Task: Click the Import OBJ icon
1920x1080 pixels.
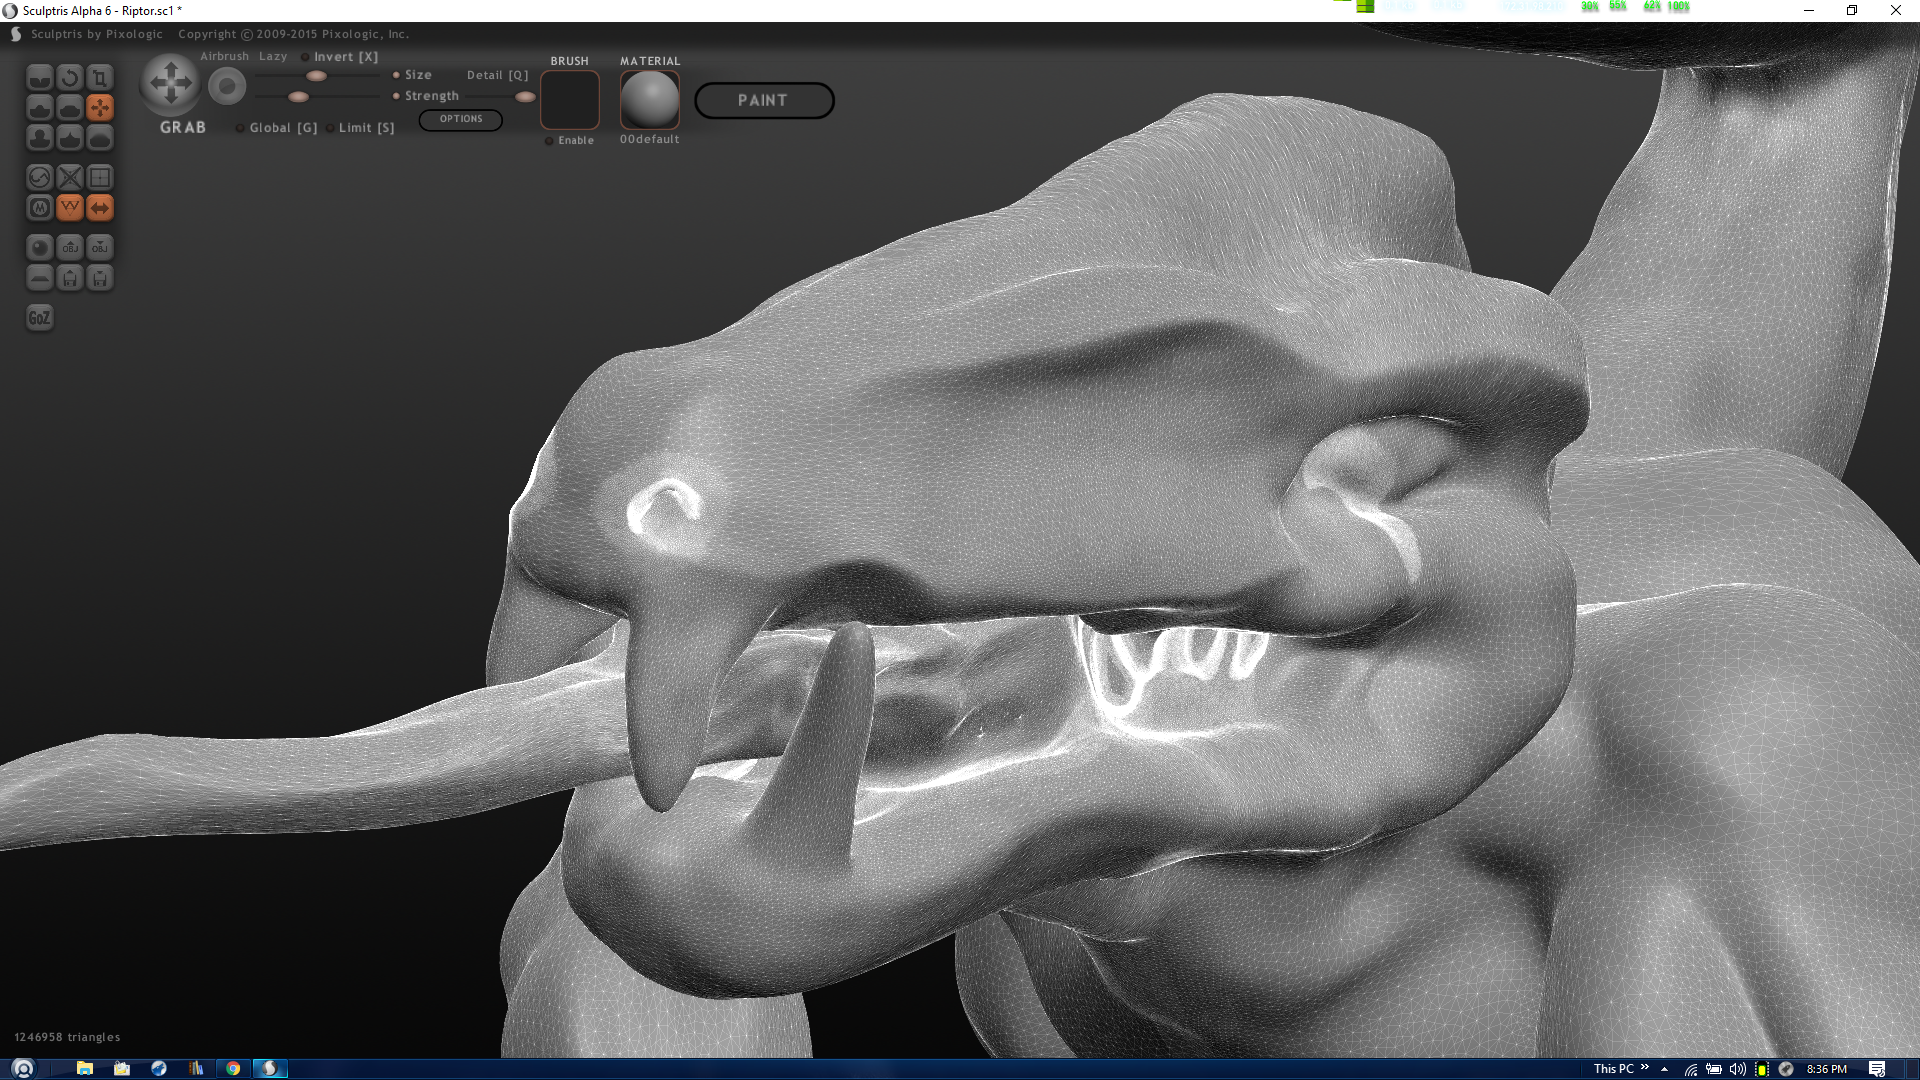Action: click(69, 247)
